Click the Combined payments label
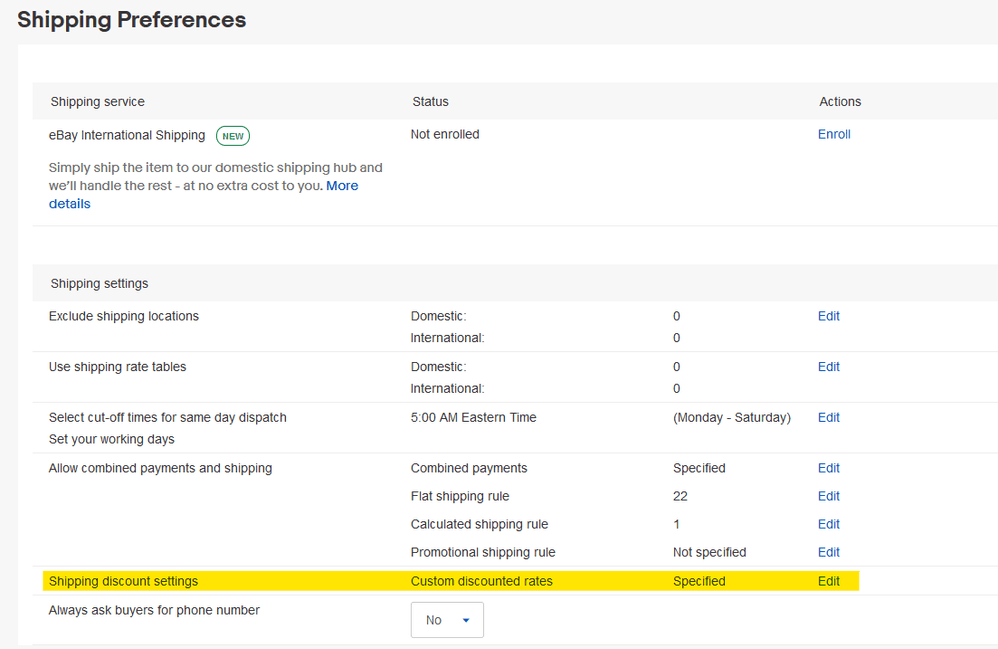Viewport: 998px width, 649px height. tap(469, 468)
